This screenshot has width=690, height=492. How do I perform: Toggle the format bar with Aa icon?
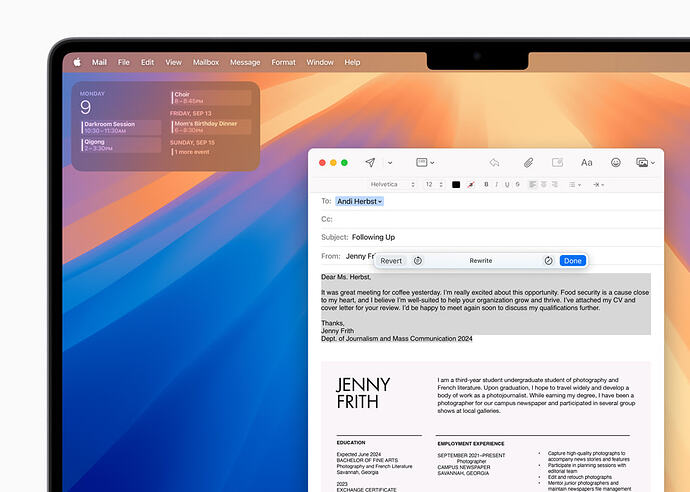(x=587, y=163)
